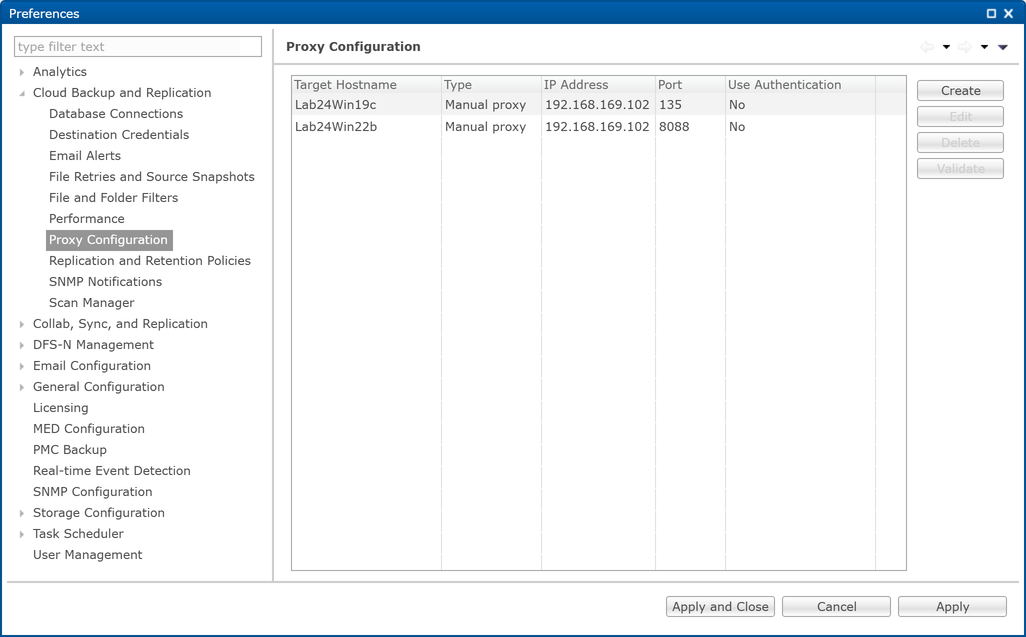This screenshot has height=637, width=1026.
Task: Select DFS-N Management category
Action: tap(94, 345)
